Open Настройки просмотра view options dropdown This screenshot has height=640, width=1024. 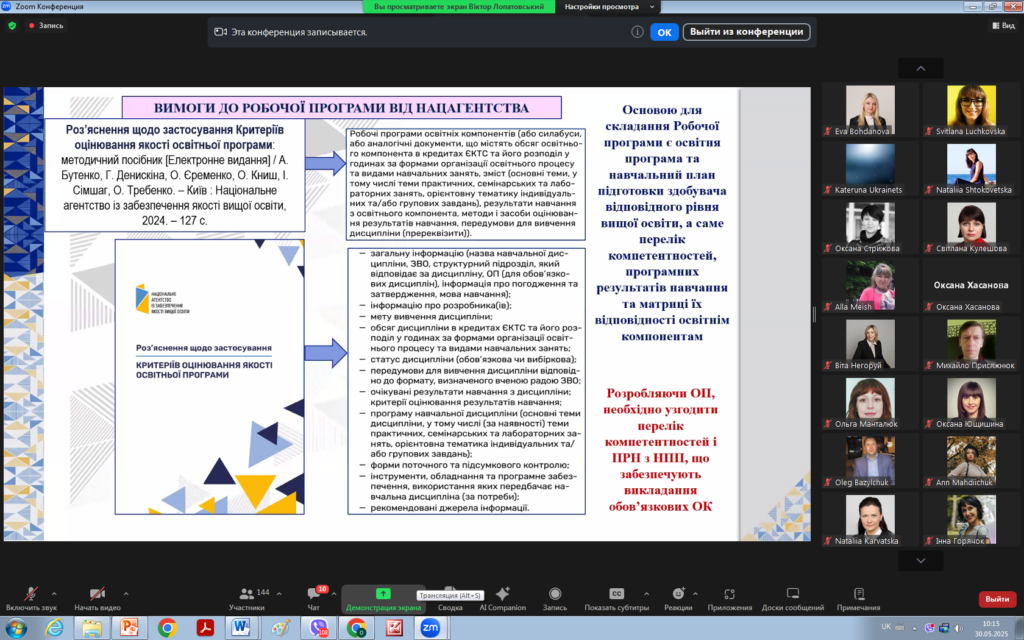603,7
